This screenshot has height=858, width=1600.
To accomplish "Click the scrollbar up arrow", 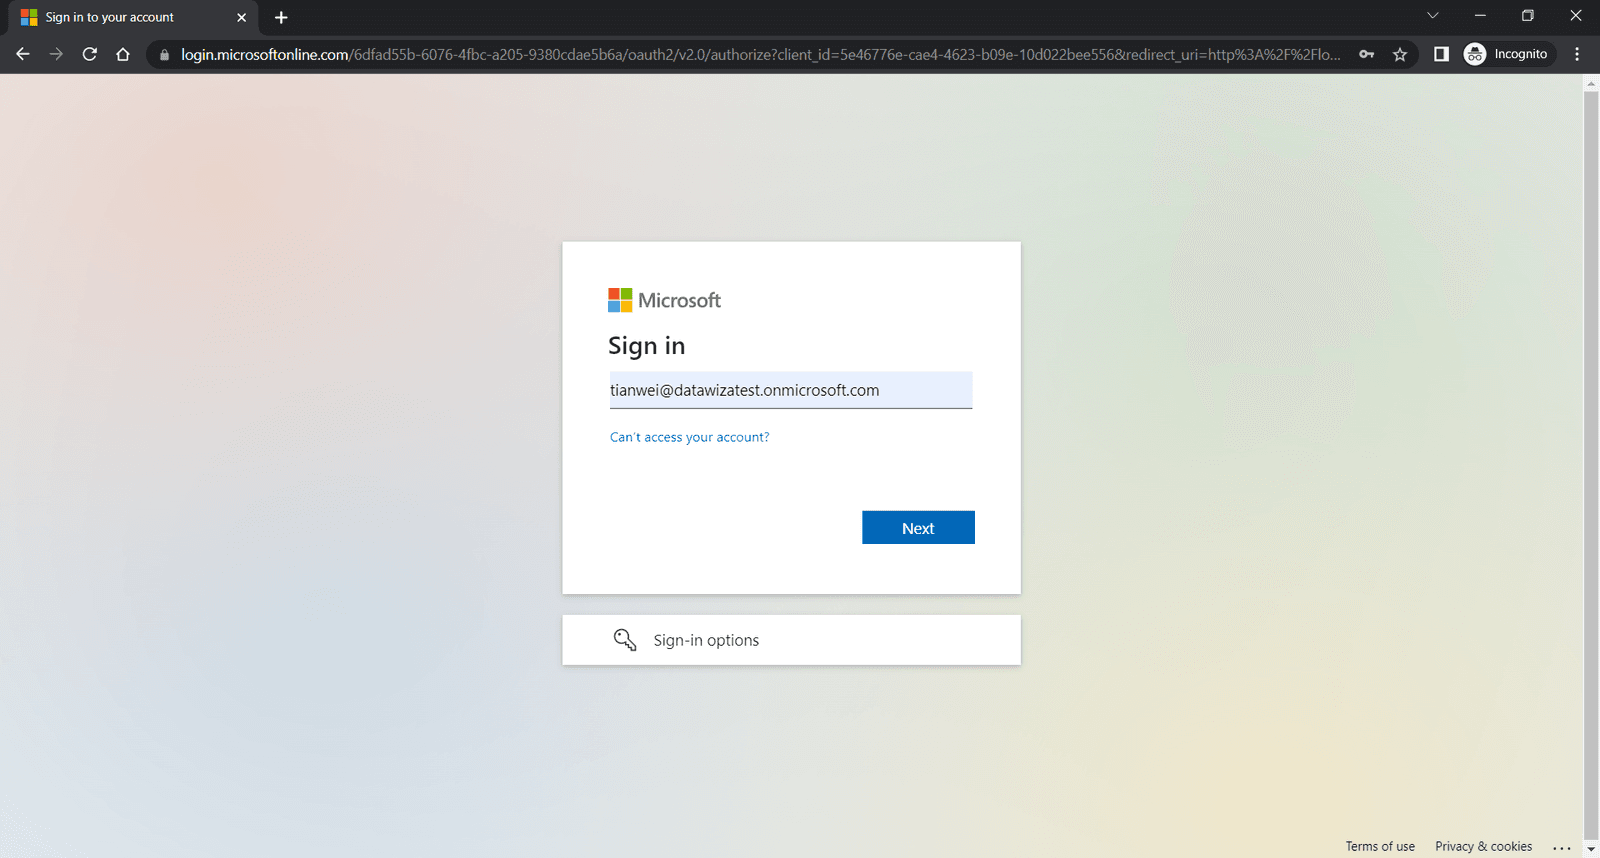I will pos(1591,84).
